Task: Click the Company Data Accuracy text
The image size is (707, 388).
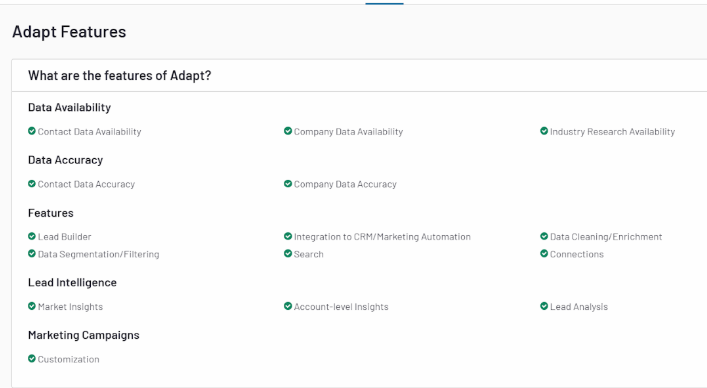Action: pos(345,184)
